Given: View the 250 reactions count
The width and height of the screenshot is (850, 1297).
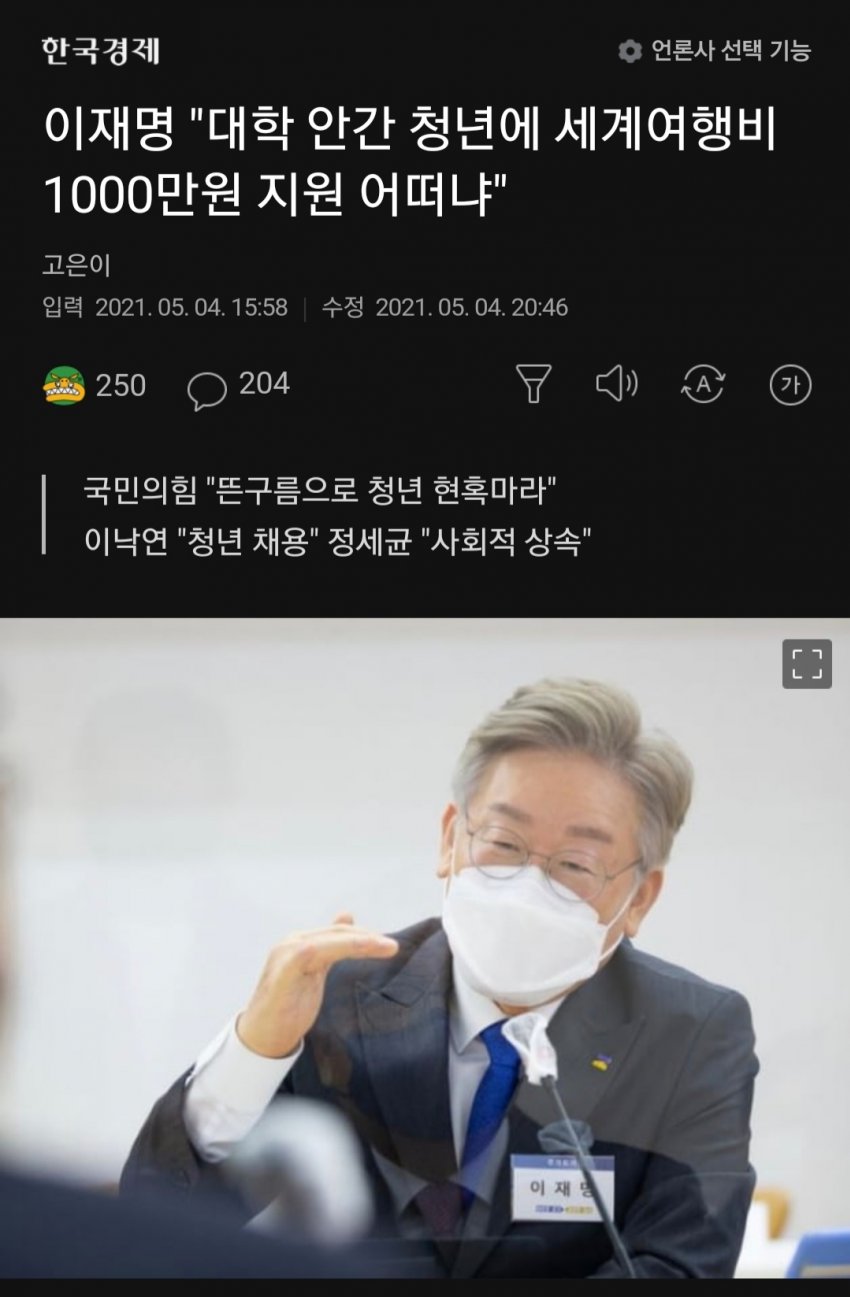Looking at the screenshot, I should tap(121, 385).
